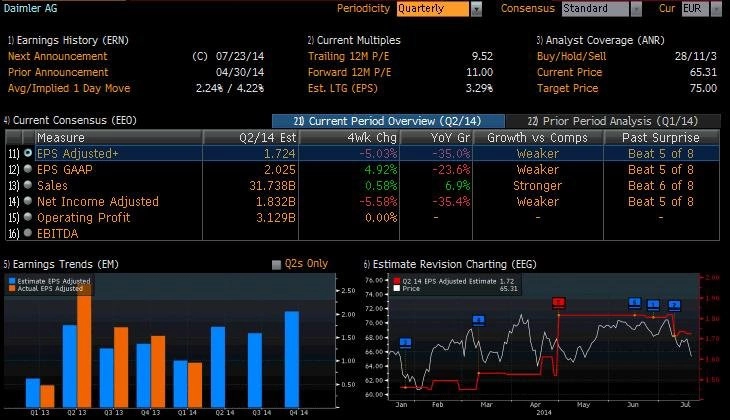Select the EPS Adjusted+ radio button
This screenshot has width=730, height=420.
pos(28,153)
